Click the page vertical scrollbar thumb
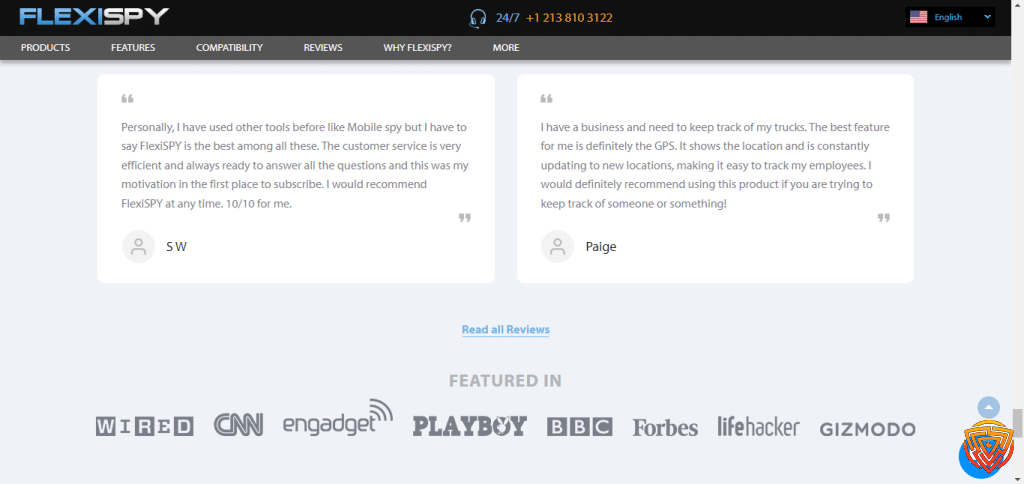 coord(1017,423)
